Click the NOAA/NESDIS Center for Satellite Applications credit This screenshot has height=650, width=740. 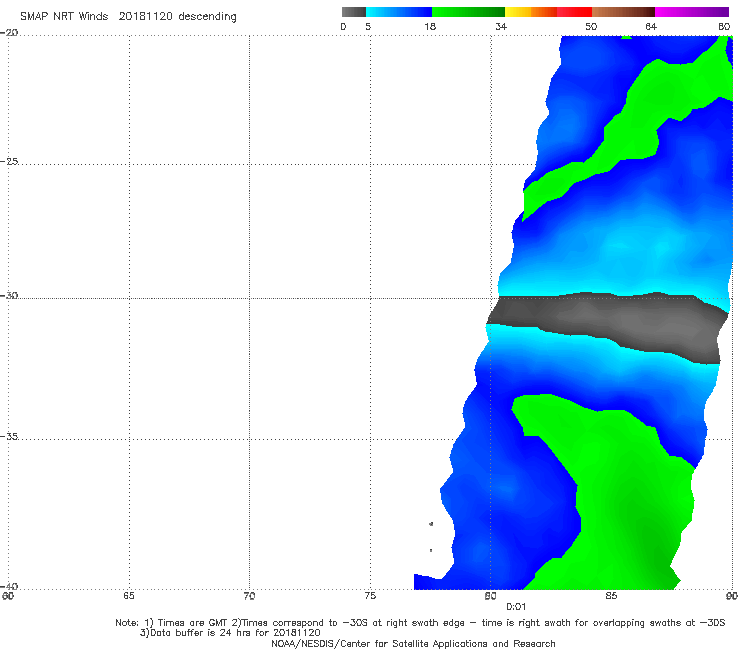413,644
